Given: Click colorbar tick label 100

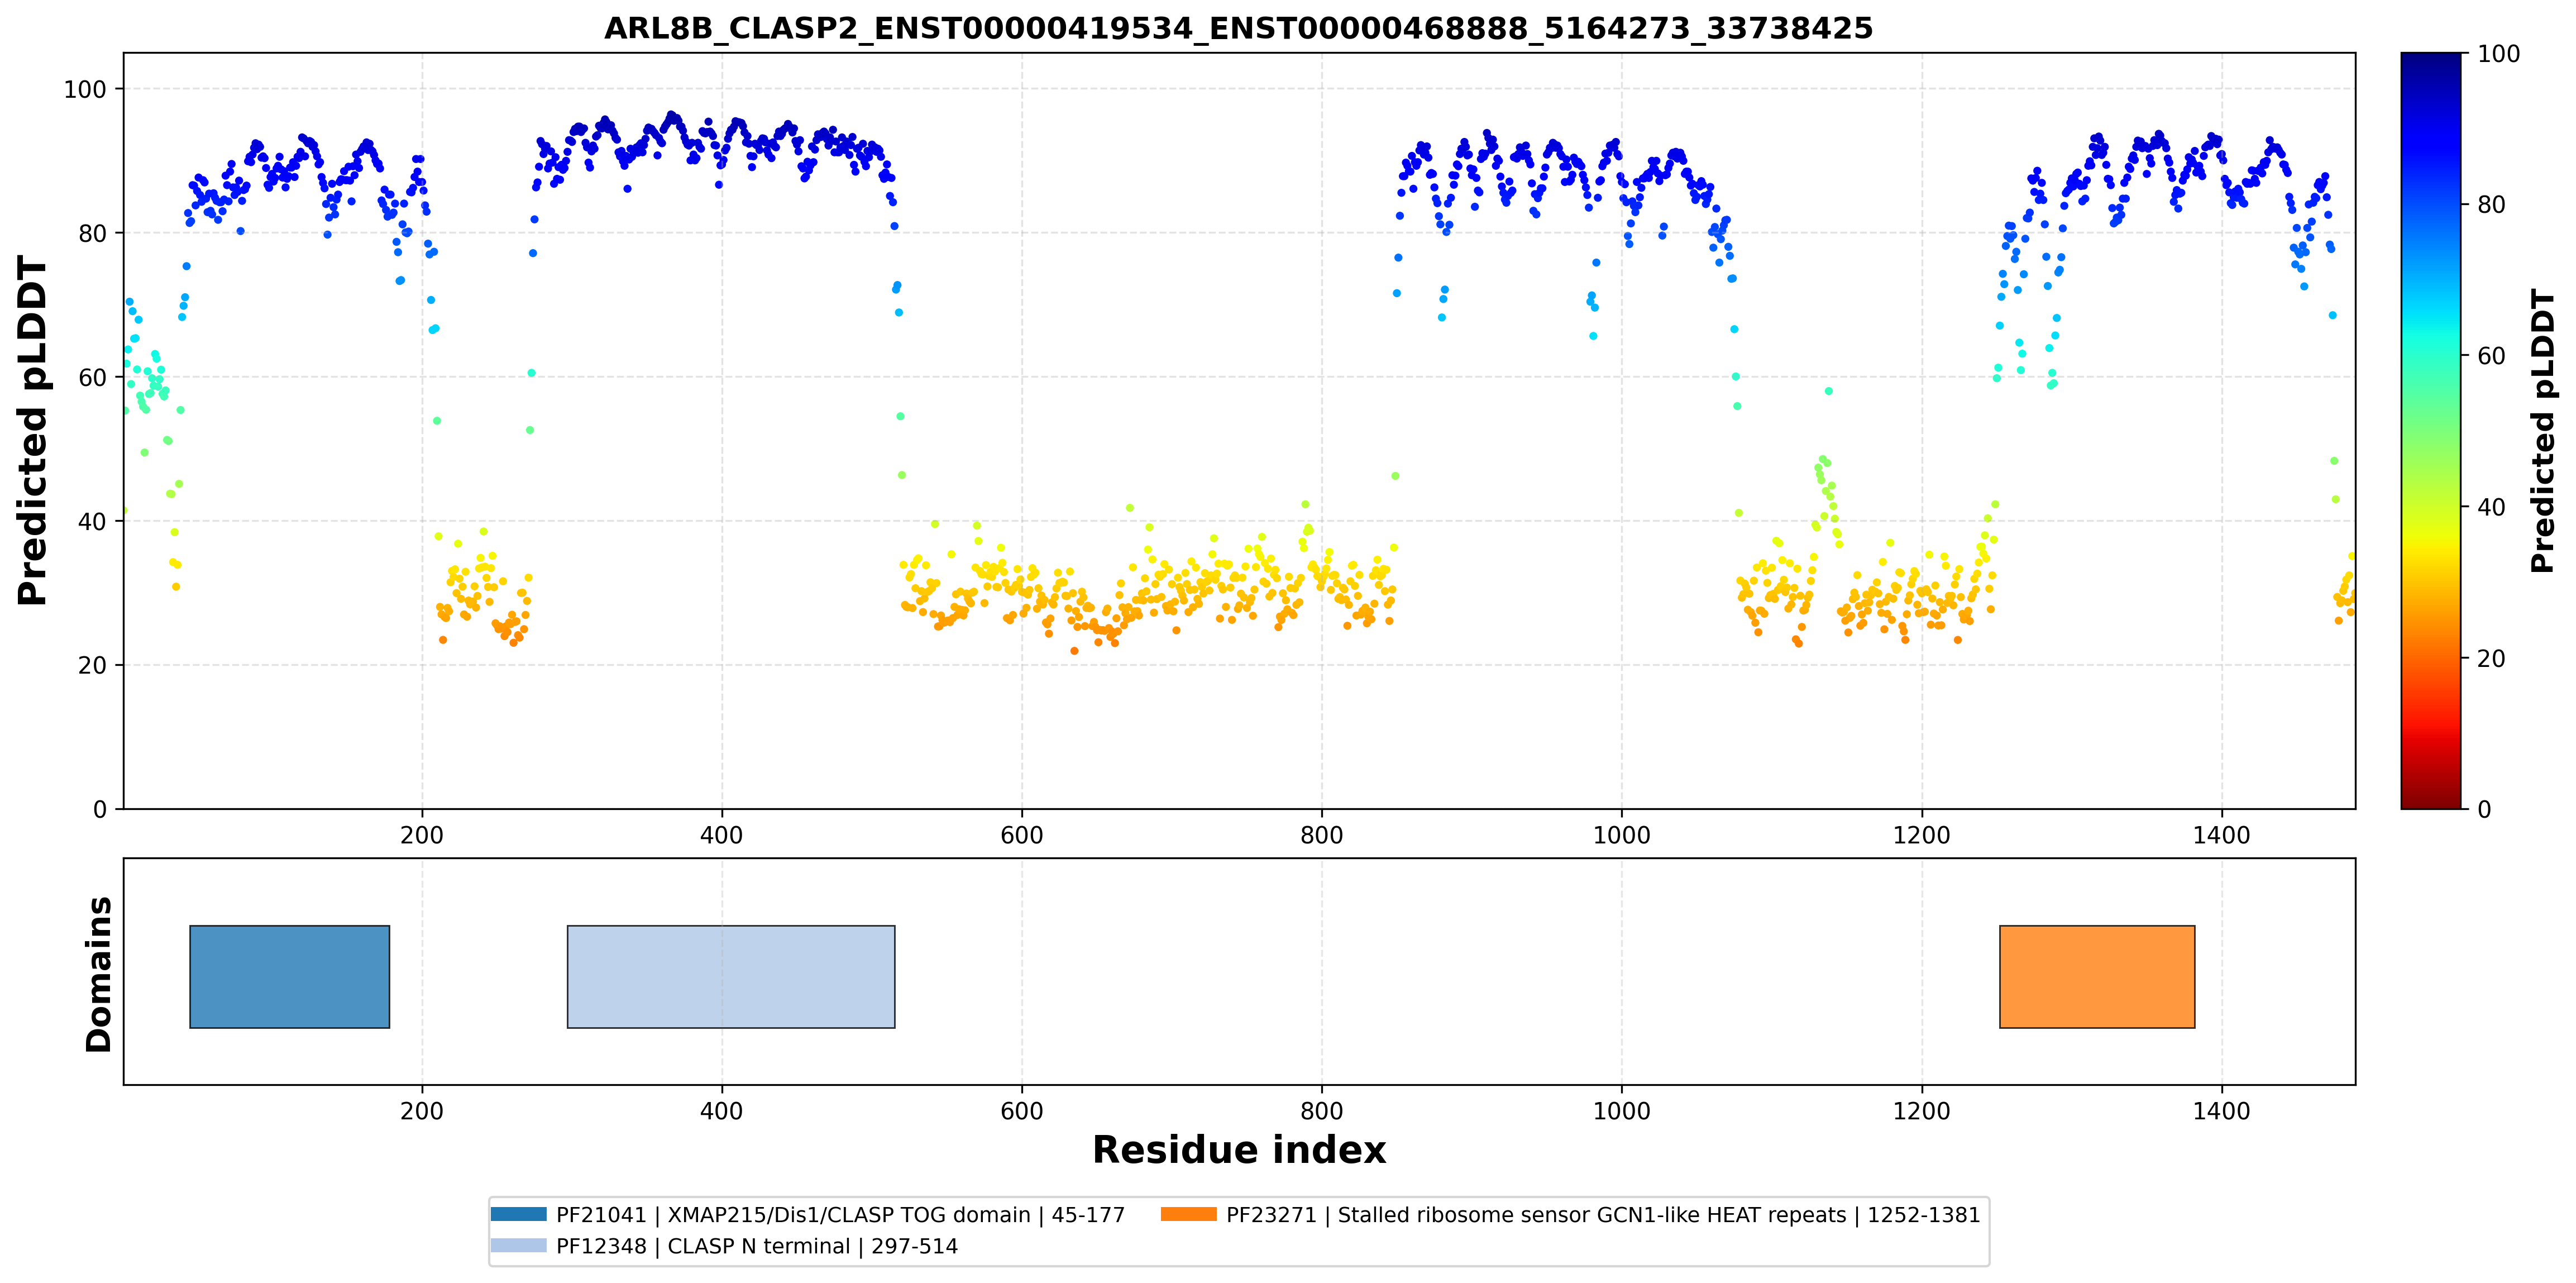Looking at the screenshot, I should [2499, 54].
